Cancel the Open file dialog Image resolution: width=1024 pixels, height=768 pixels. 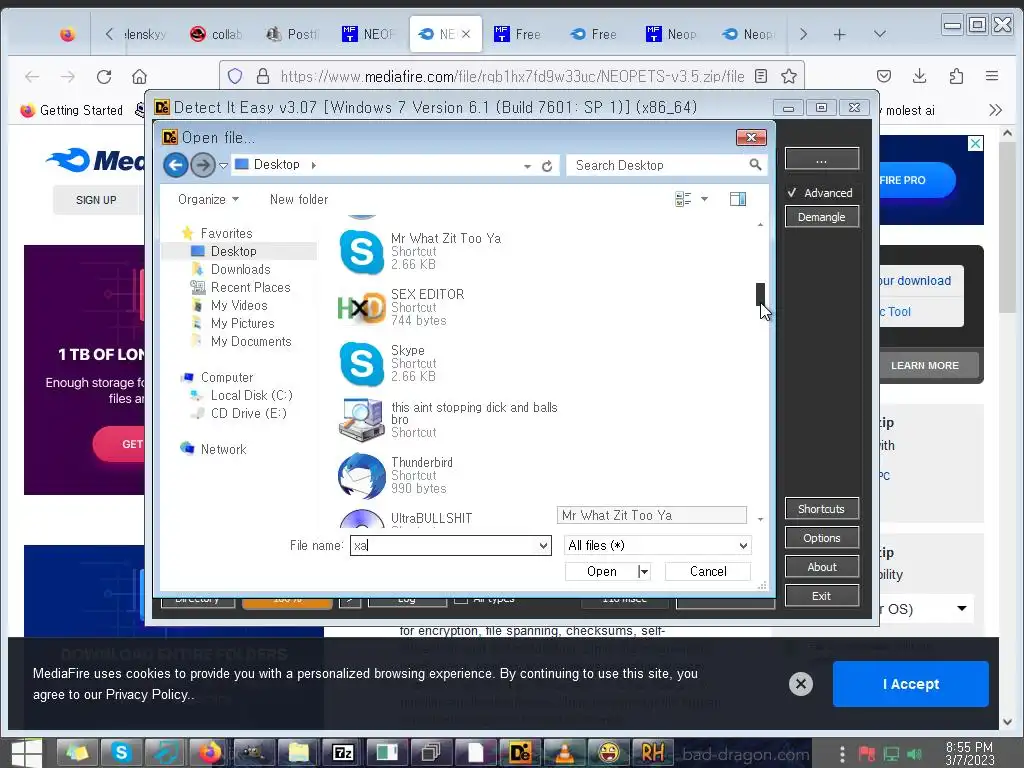pos(708,571)
